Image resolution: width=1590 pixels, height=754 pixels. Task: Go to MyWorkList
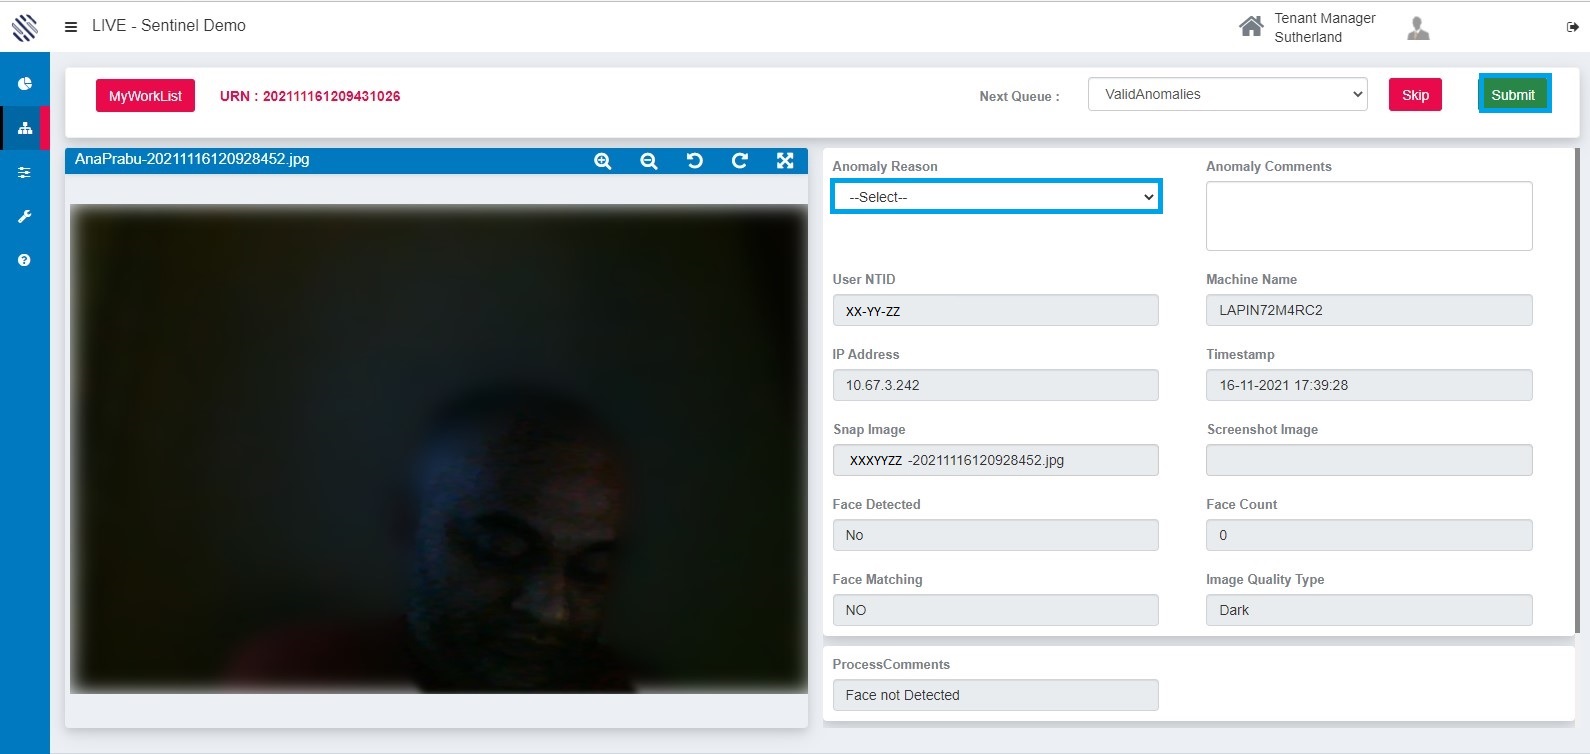[x=145, y=96]
